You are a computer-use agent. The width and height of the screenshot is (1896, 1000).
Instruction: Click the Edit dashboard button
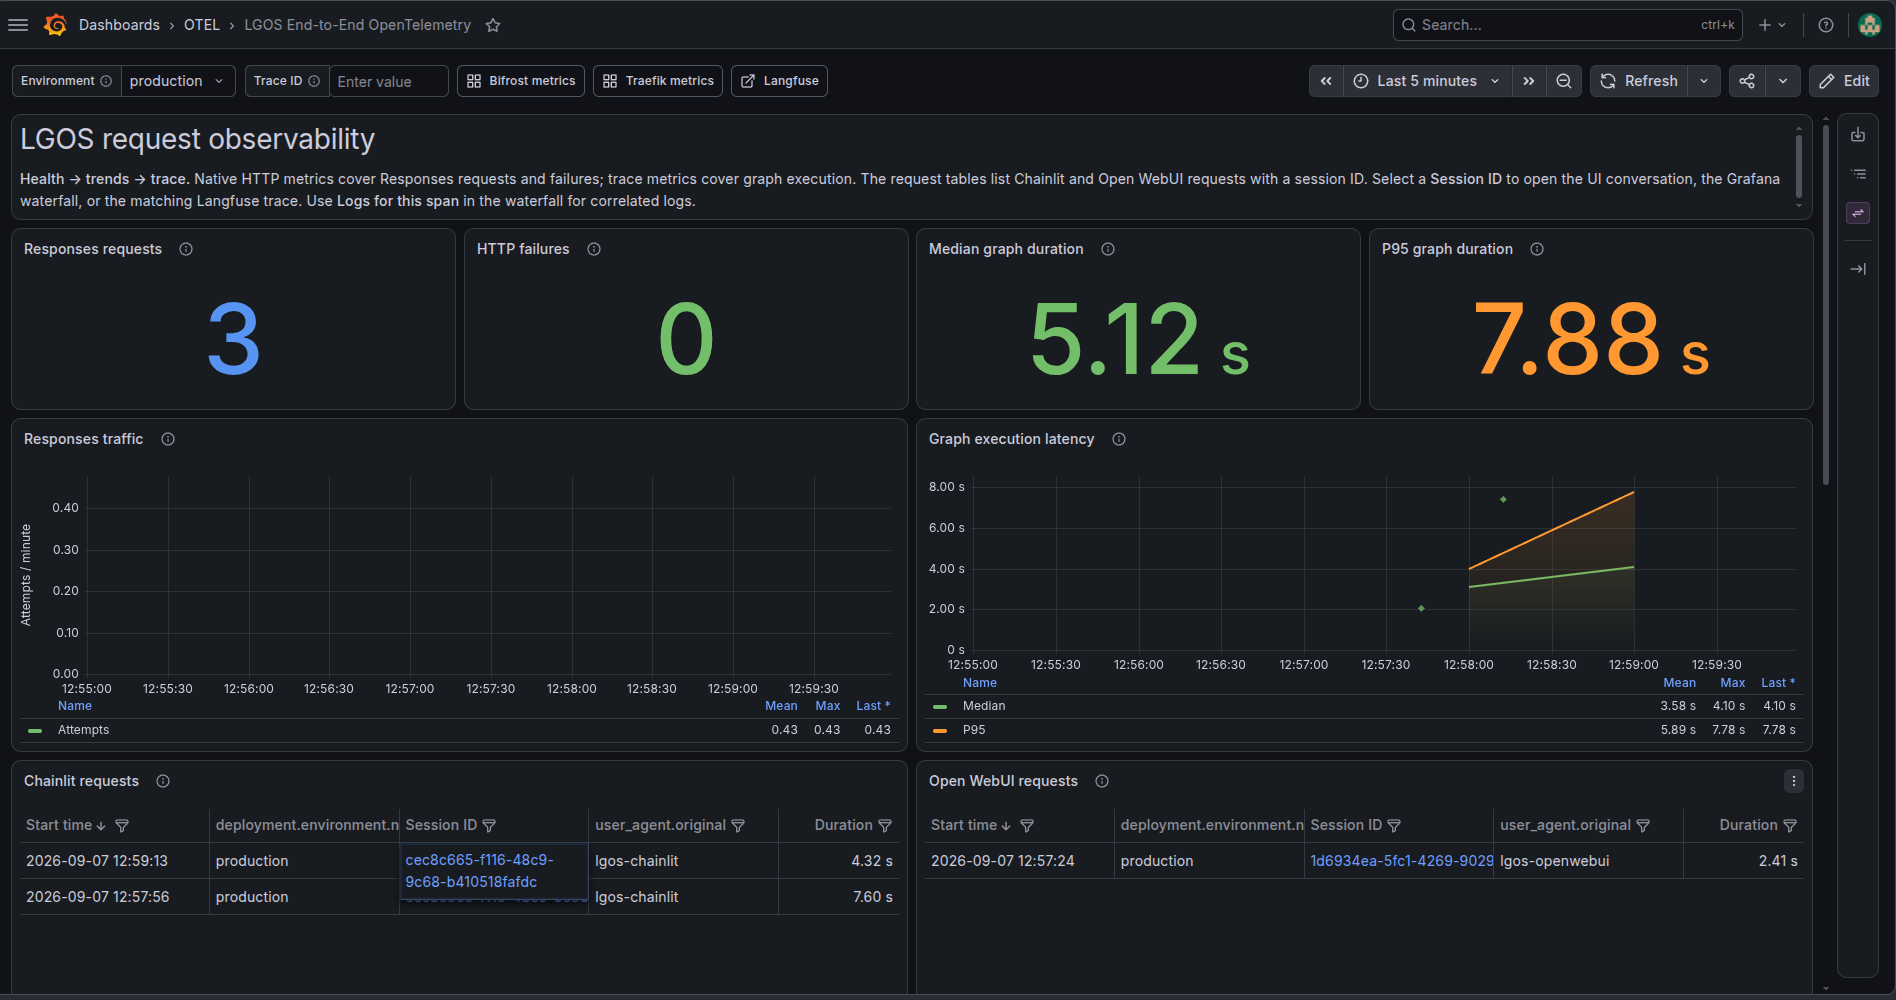click(1844, 81)
